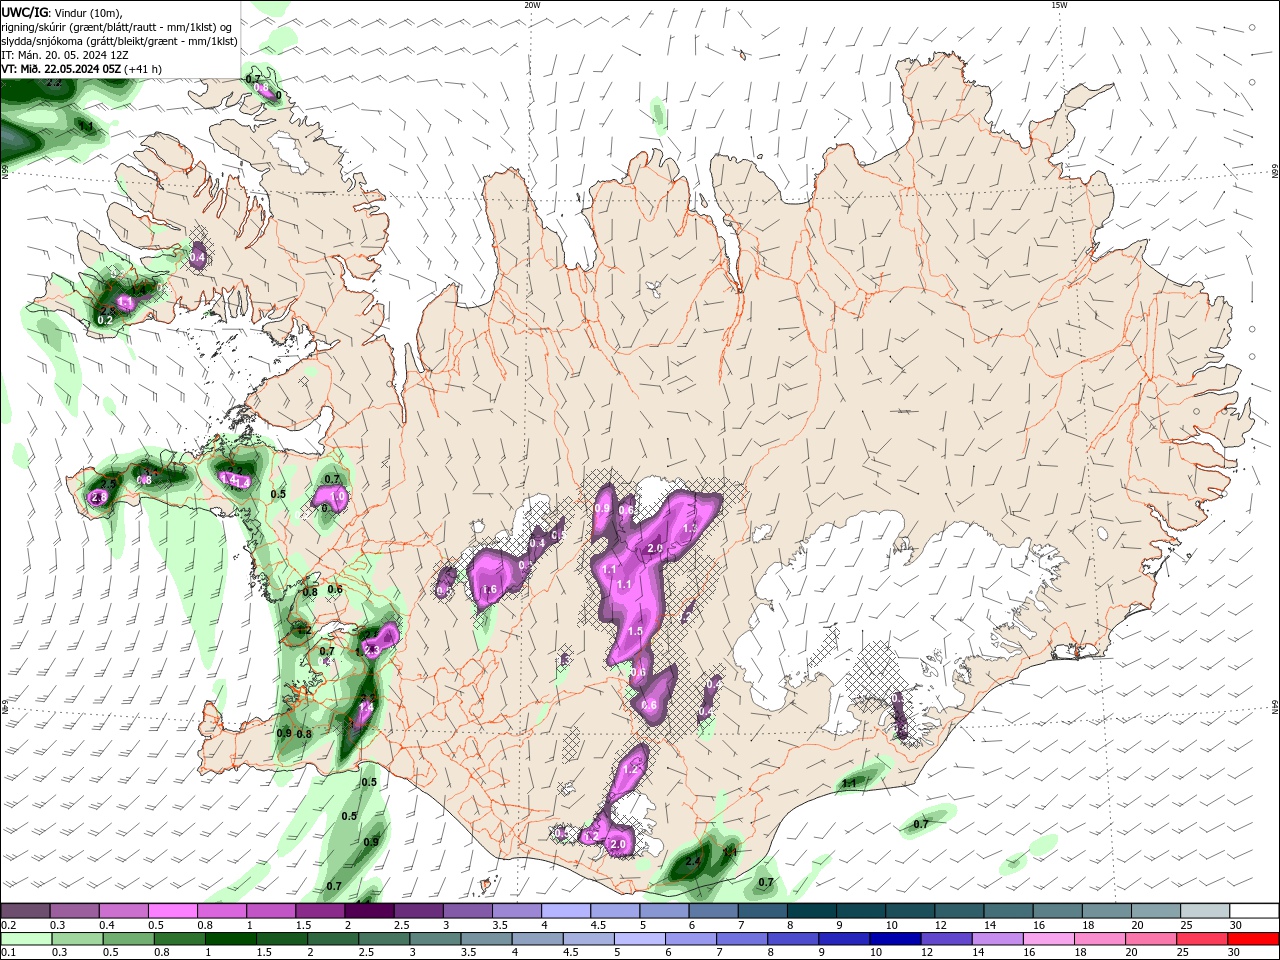Click the 'UWC/IG: Vindur (10m),' title line

[x=62, y=12]
